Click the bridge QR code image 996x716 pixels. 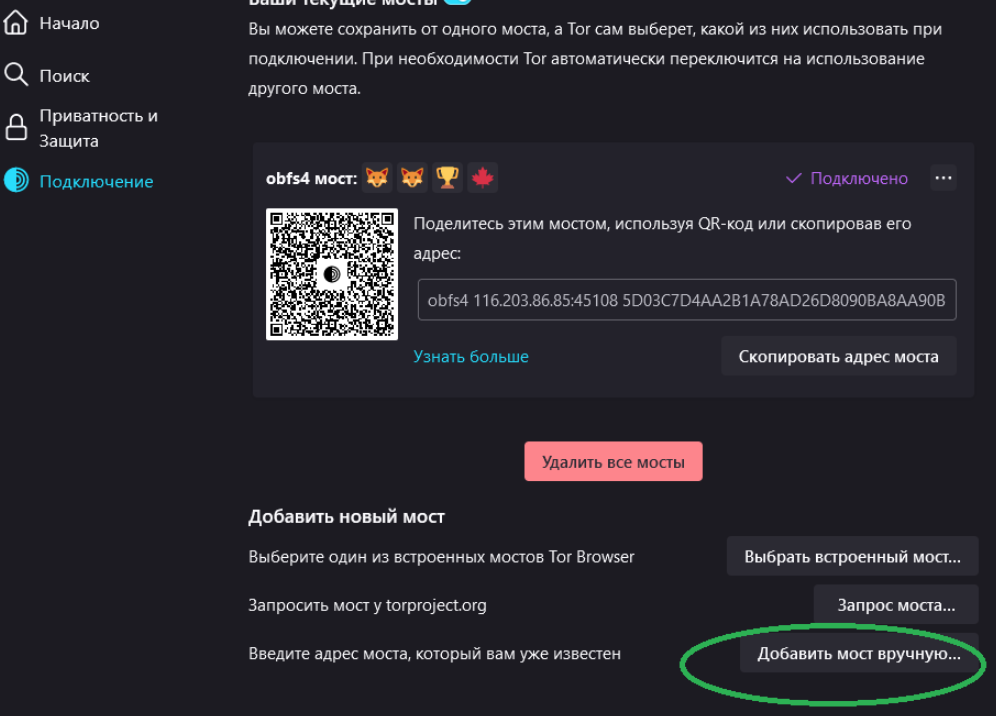[332, 274]
